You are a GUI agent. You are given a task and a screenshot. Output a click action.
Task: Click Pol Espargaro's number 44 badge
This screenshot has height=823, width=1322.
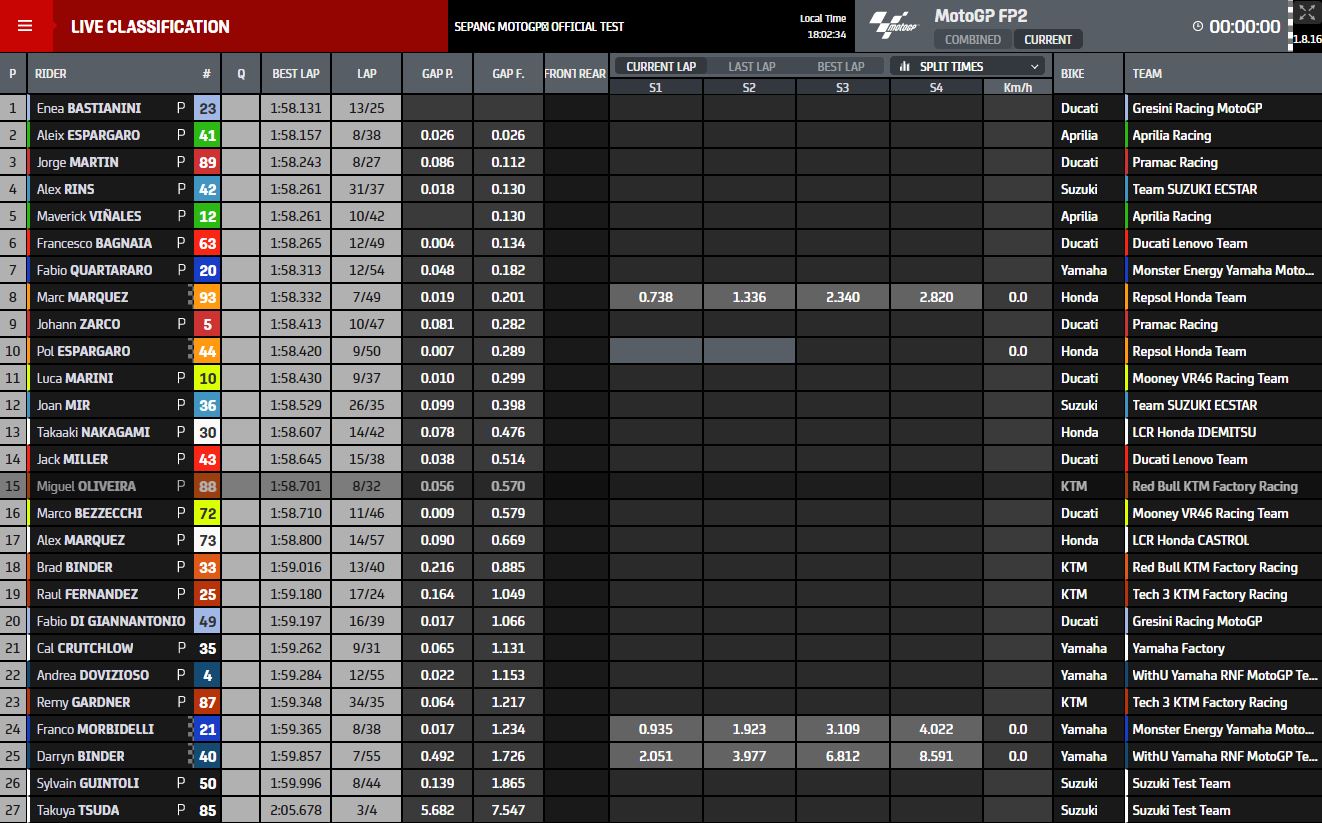(207, 351)
